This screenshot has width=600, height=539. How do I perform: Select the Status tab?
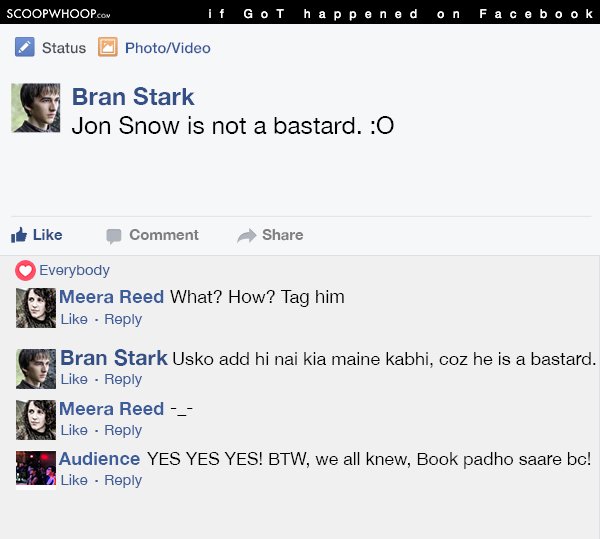coord(64,48)
